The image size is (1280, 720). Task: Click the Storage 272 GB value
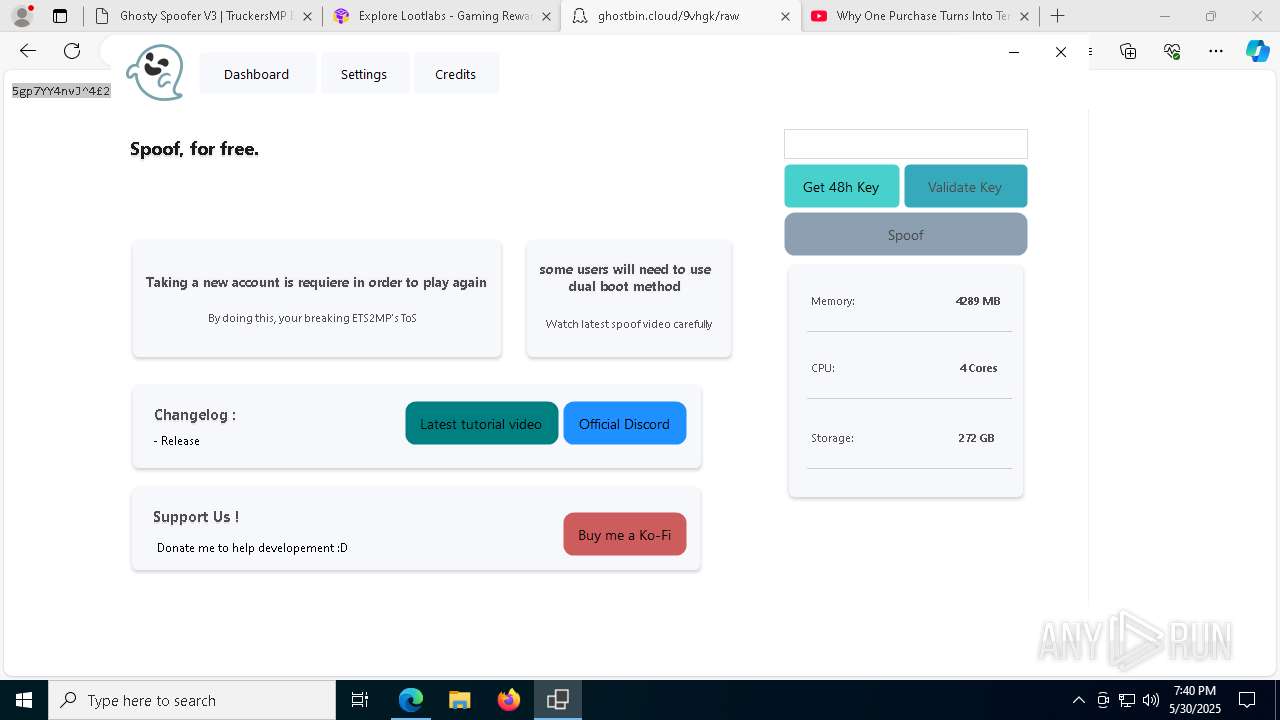[976, 438]
